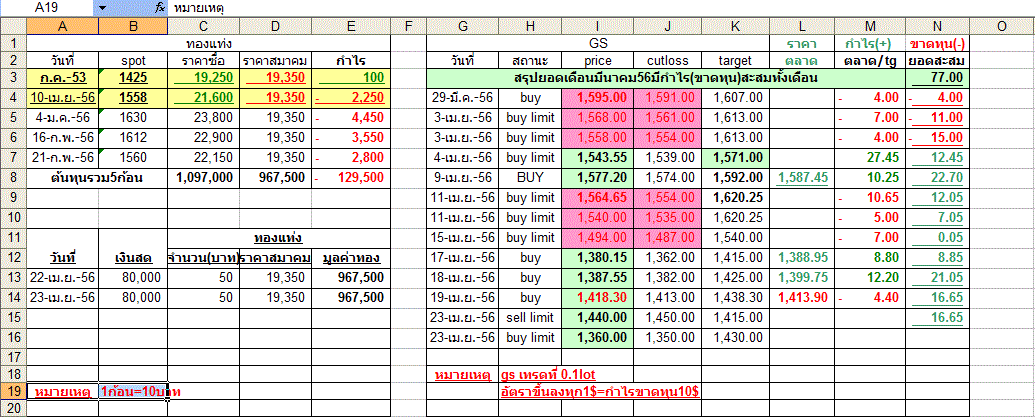Click the fx insert function icon
Viewport: 1035px width, 417px height.
pyautogui.click(x=160, y=8)
